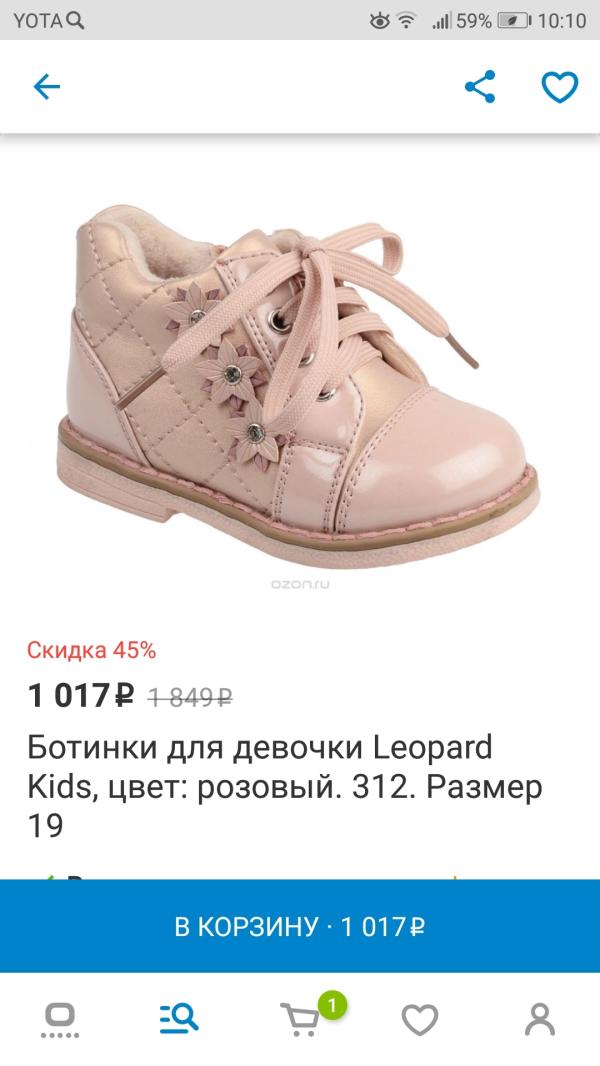Image resolution: width=600 pixels, height=1066 pixels.
Task: Tap the back arrow icon
Action: coord(47,87)
